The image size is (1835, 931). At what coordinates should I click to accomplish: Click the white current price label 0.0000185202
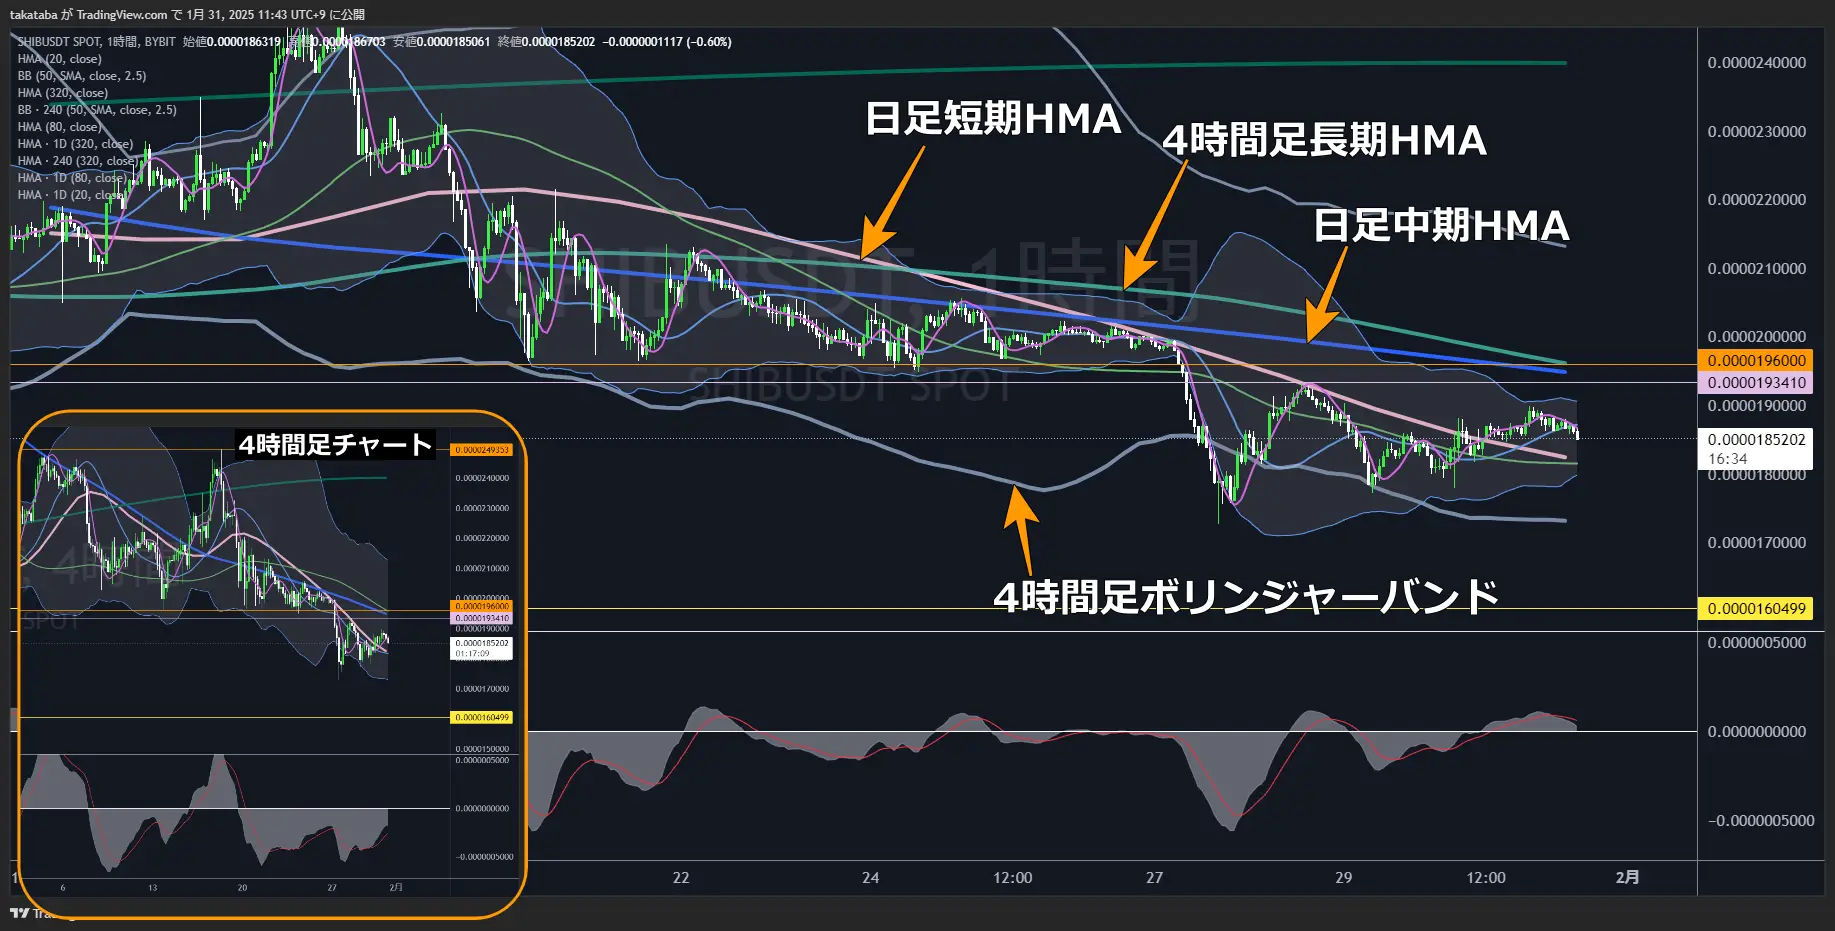tap(1756, 439)
